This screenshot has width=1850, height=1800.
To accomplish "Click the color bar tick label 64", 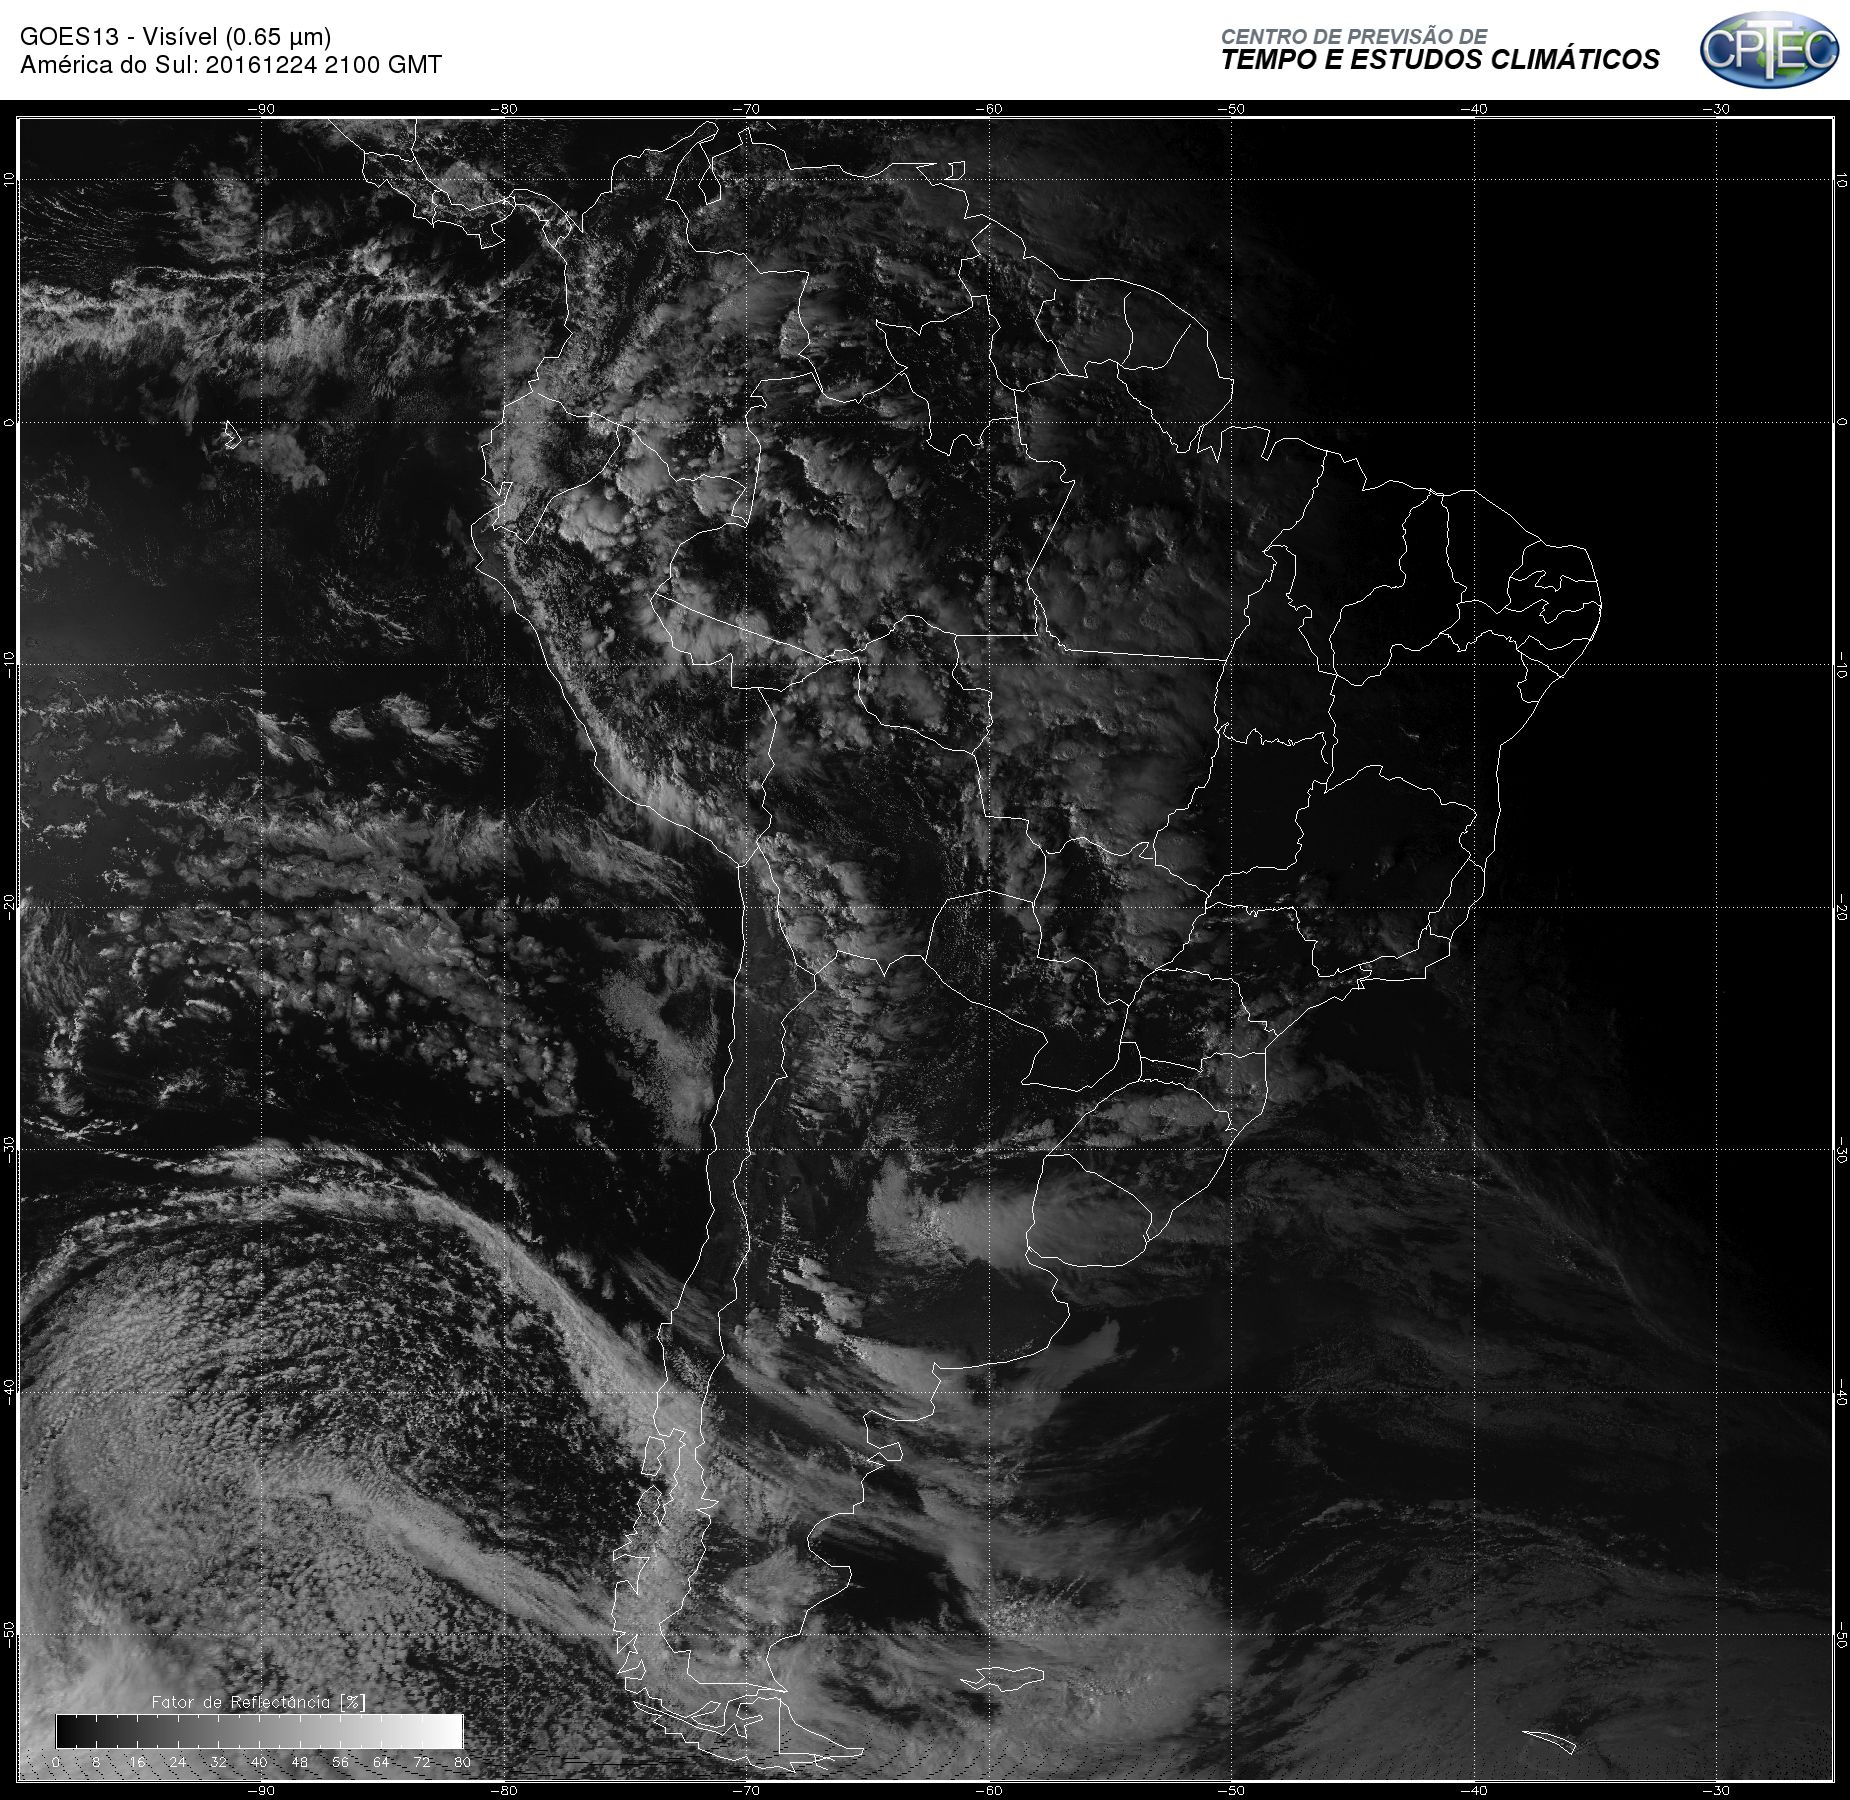I will tap(381, 1762).
